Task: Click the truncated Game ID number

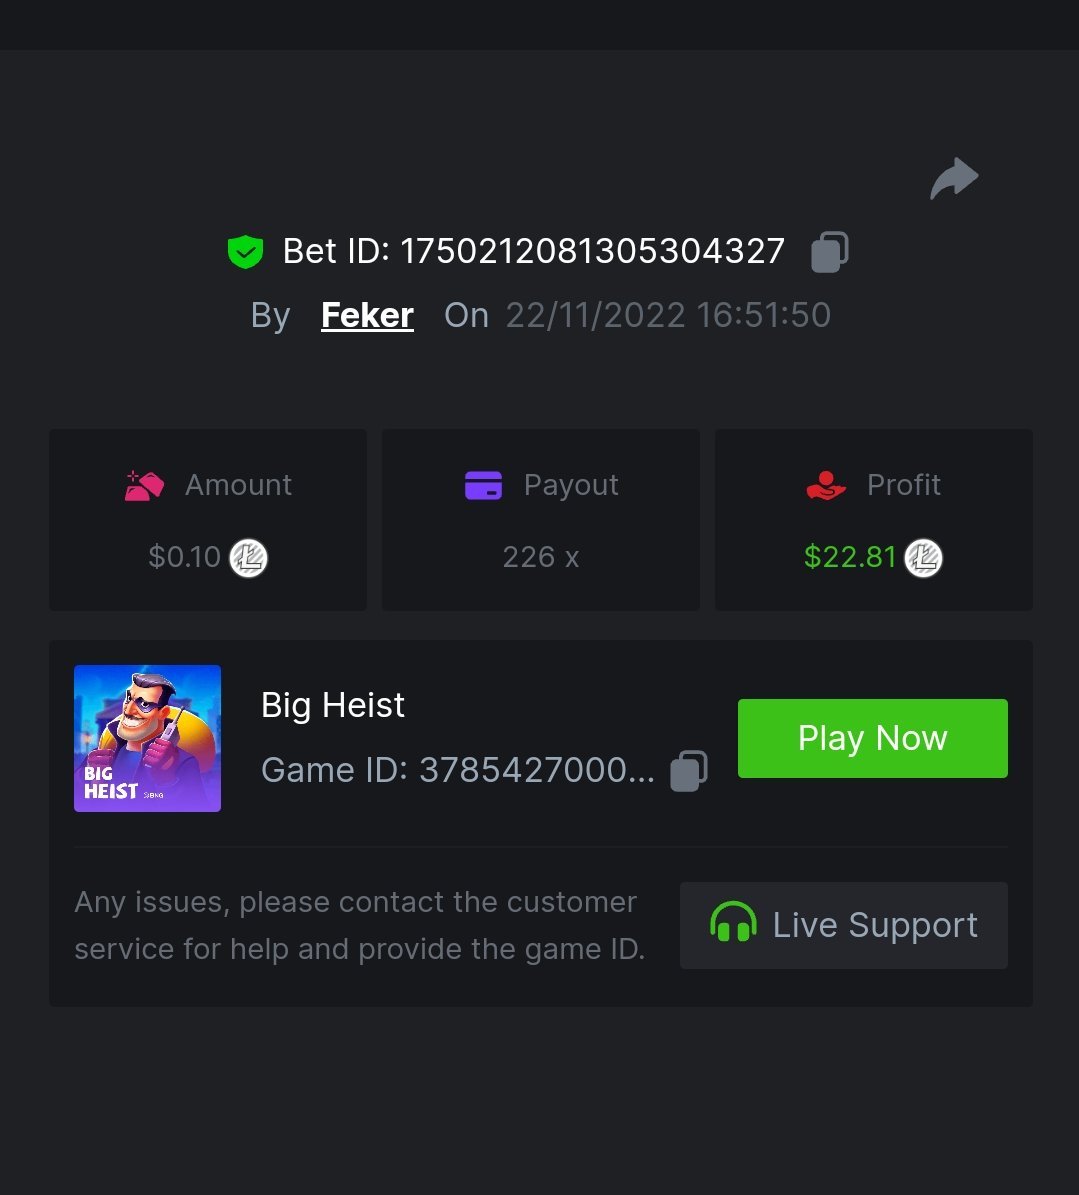Action: (x=536, y=770)
